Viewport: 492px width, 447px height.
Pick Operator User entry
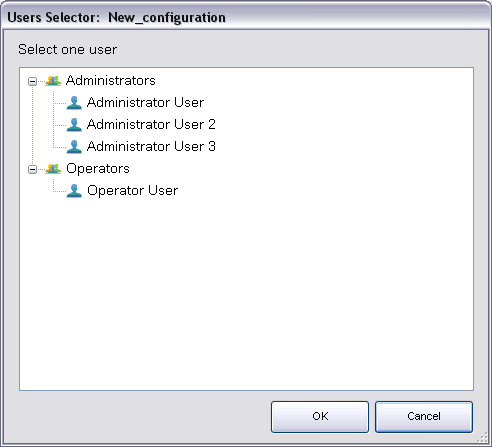pyautogui.click(x=133, y=191)
